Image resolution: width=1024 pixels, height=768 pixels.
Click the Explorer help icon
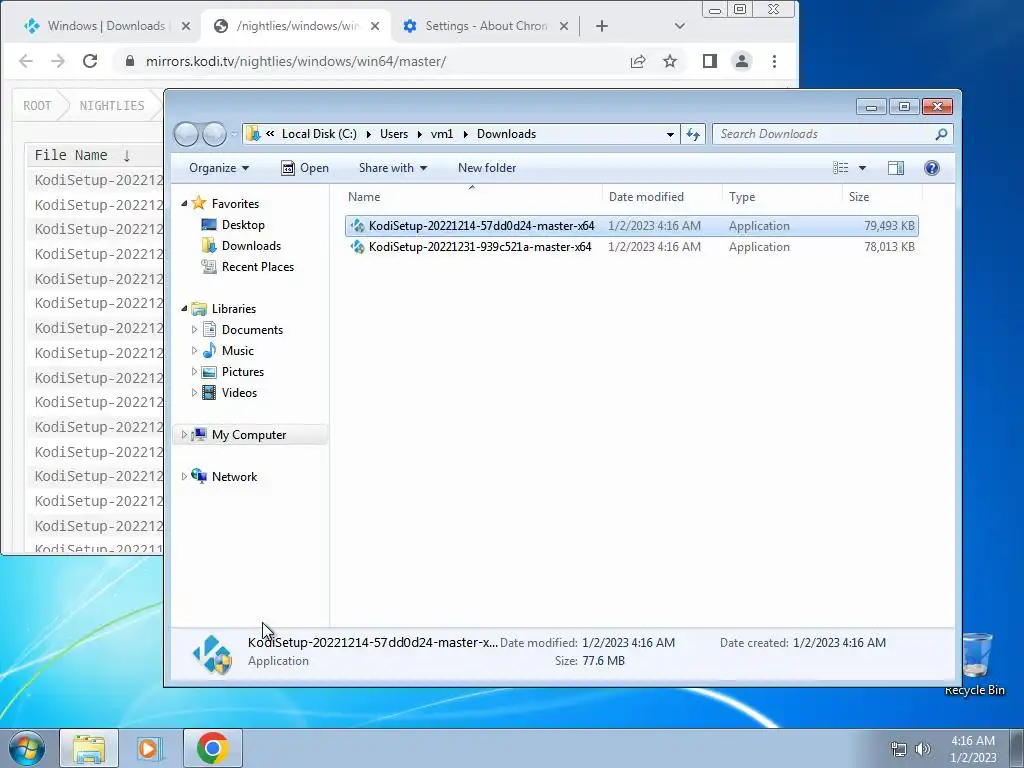[932, 168]
